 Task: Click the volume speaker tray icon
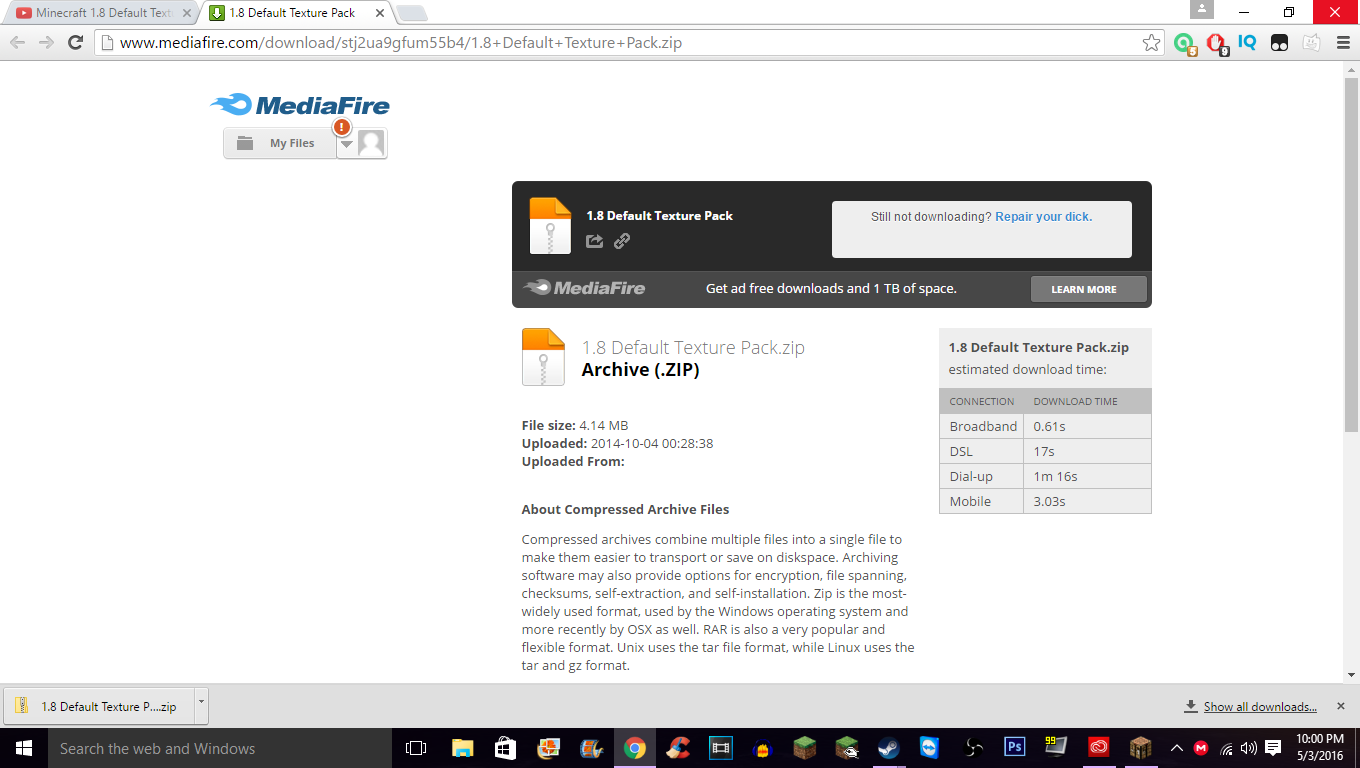coord(1249,748)
